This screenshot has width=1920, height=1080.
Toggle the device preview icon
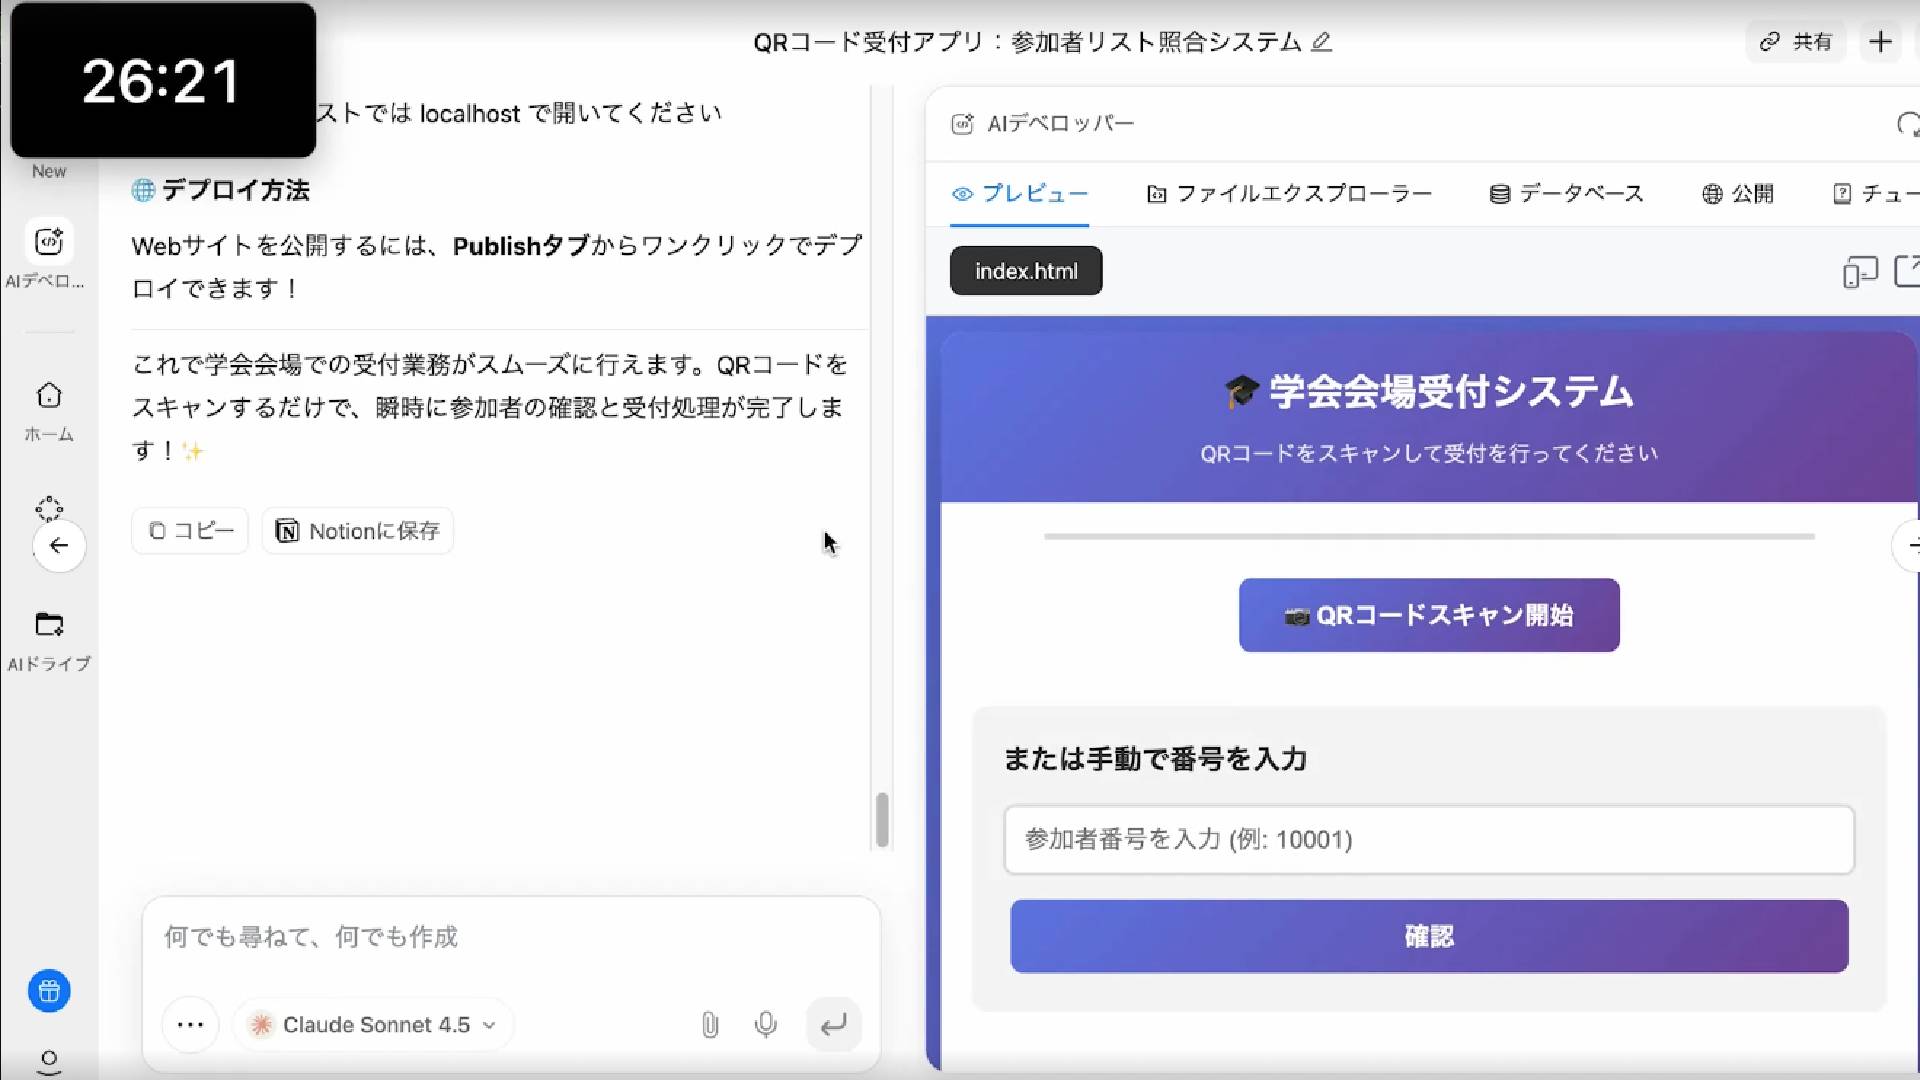1859,272
